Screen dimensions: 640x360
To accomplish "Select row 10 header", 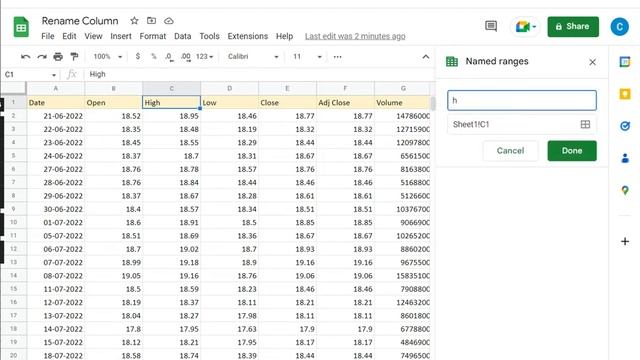I will tap(13, 222).
